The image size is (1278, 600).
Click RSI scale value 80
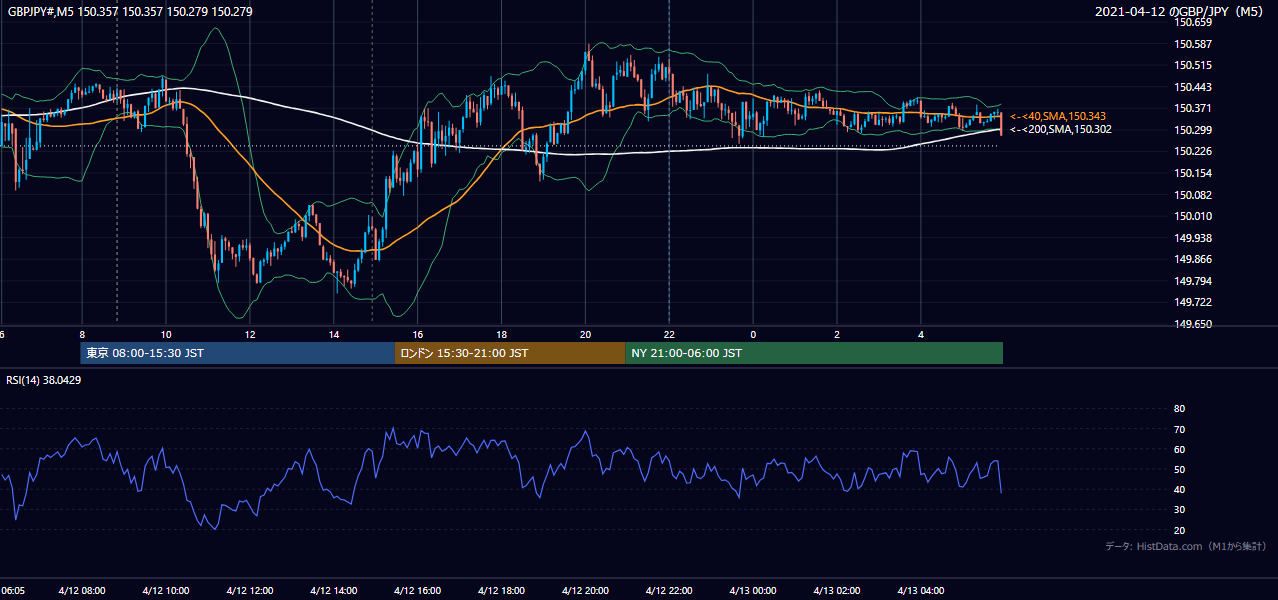(1179, 409)
